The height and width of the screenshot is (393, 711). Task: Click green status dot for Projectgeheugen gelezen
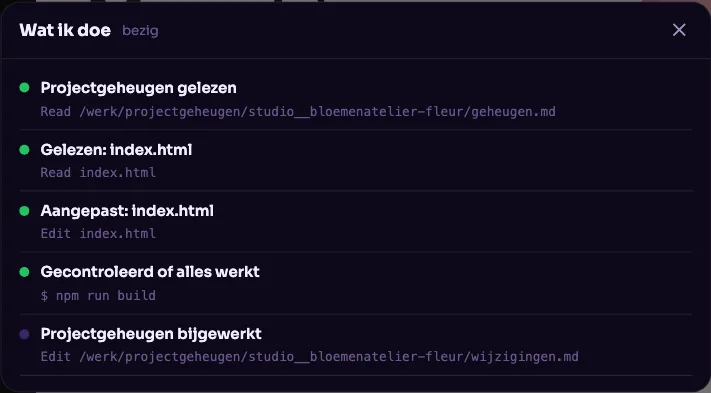click(24, 87)
